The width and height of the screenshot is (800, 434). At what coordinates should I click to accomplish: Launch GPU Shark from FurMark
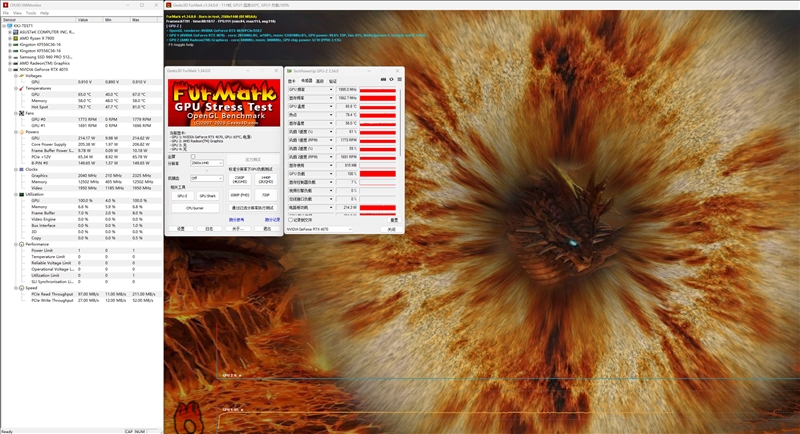tap(208, 196)
